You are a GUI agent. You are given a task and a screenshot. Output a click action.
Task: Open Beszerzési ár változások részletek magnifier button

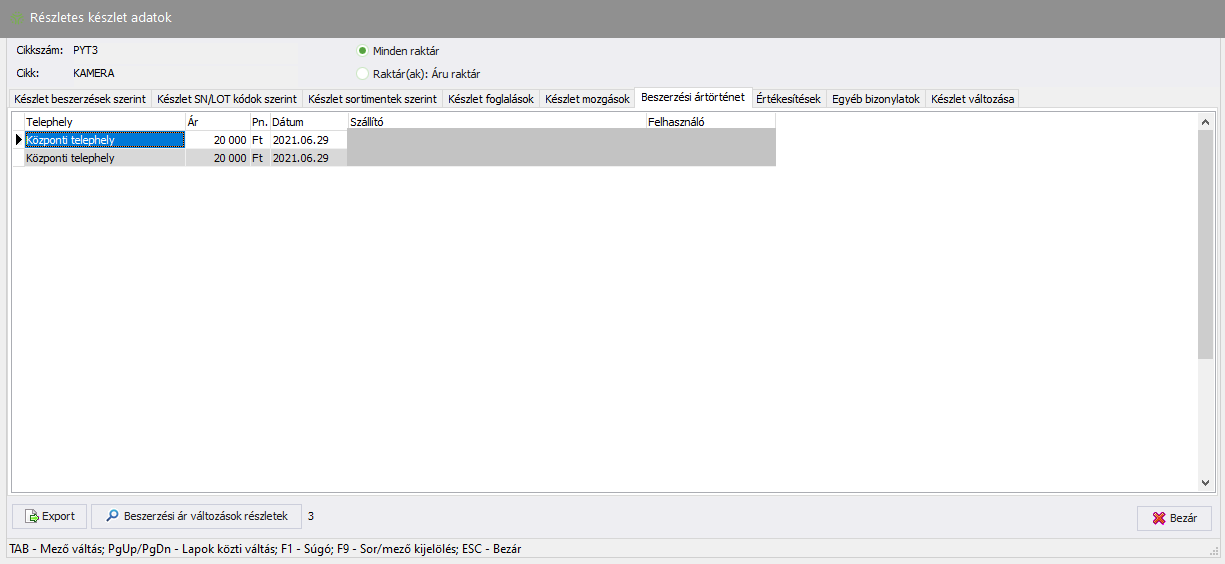[x=196, y=516]
